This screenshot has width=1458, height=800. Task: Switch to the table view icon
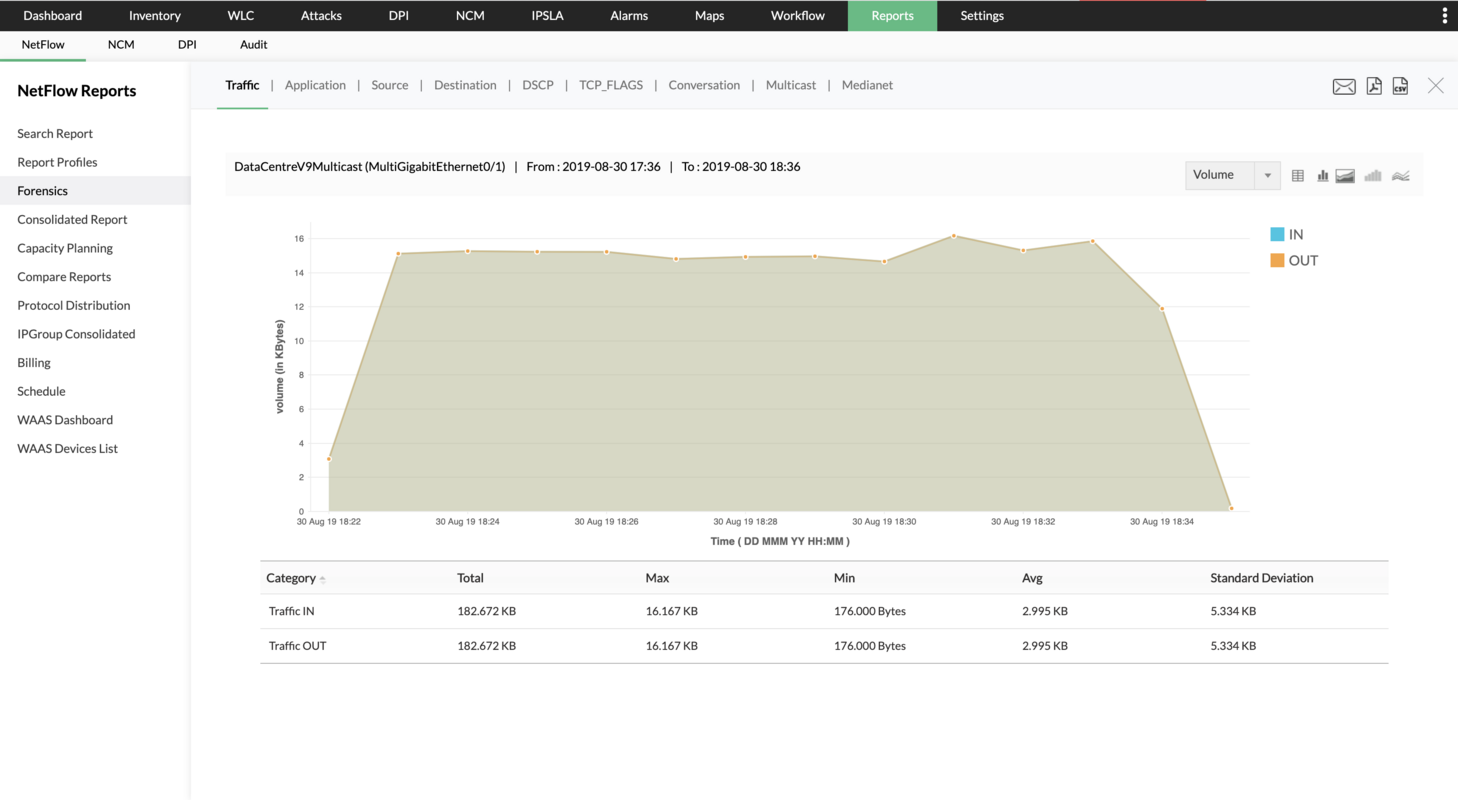tap(1298, 176)
